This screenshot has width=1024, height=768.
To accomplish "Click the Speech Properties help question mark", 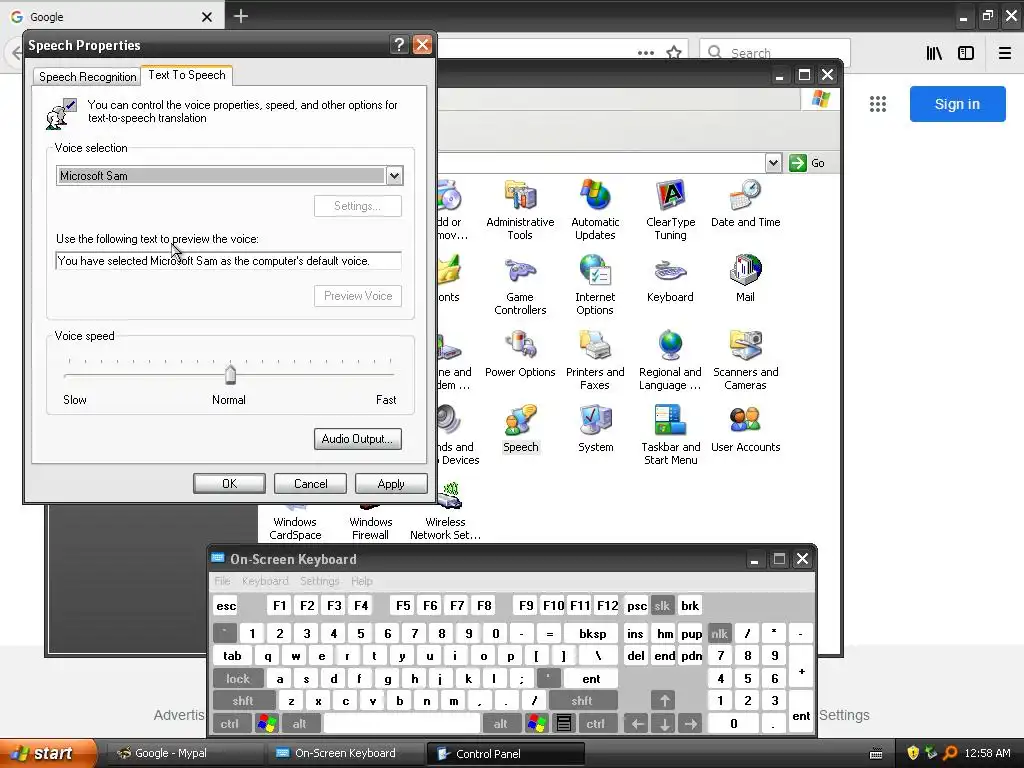I will (x=398, y=44).
